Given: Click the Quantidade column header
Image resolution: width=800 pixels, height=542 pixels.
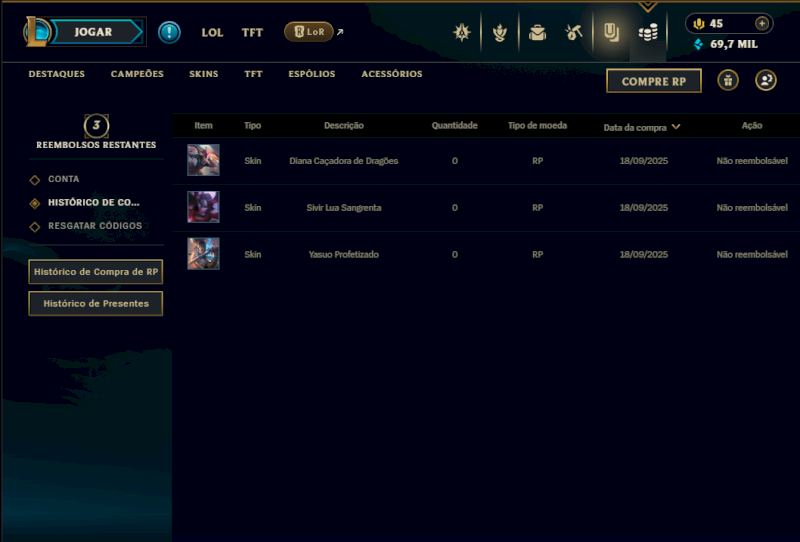Looking at the screenshot, I should [x=455, y=126].
